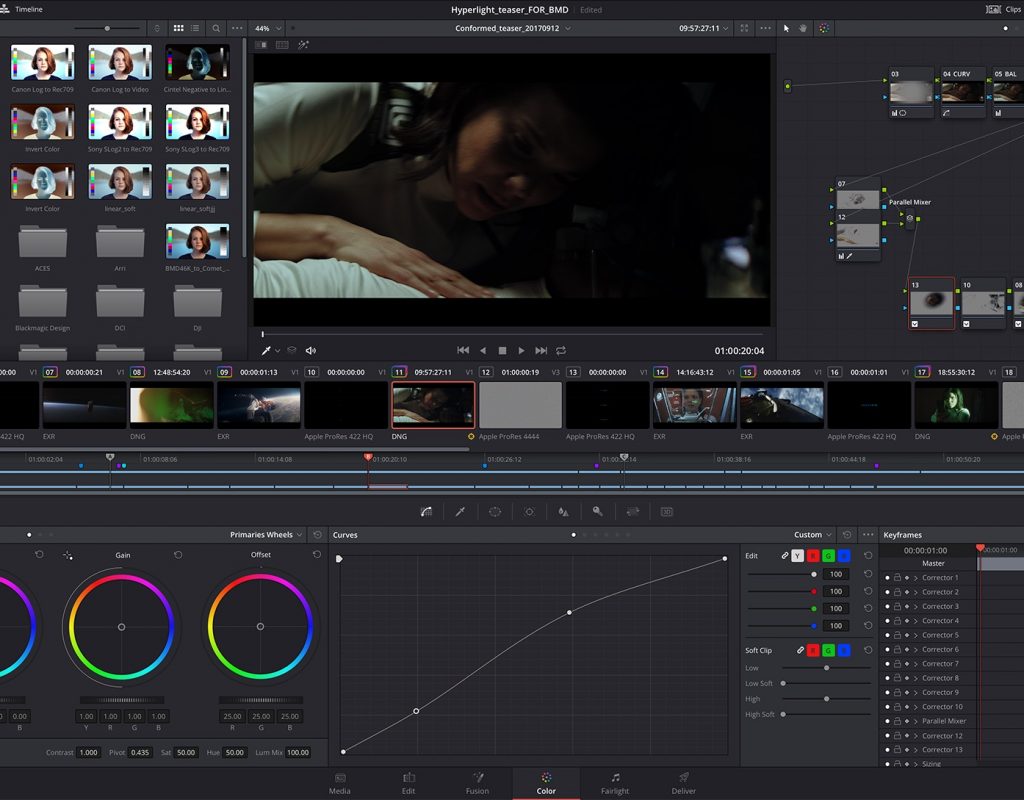Viewport: 1024px width, 800px height.
Task: Open the Edit page
Action: 409,784
